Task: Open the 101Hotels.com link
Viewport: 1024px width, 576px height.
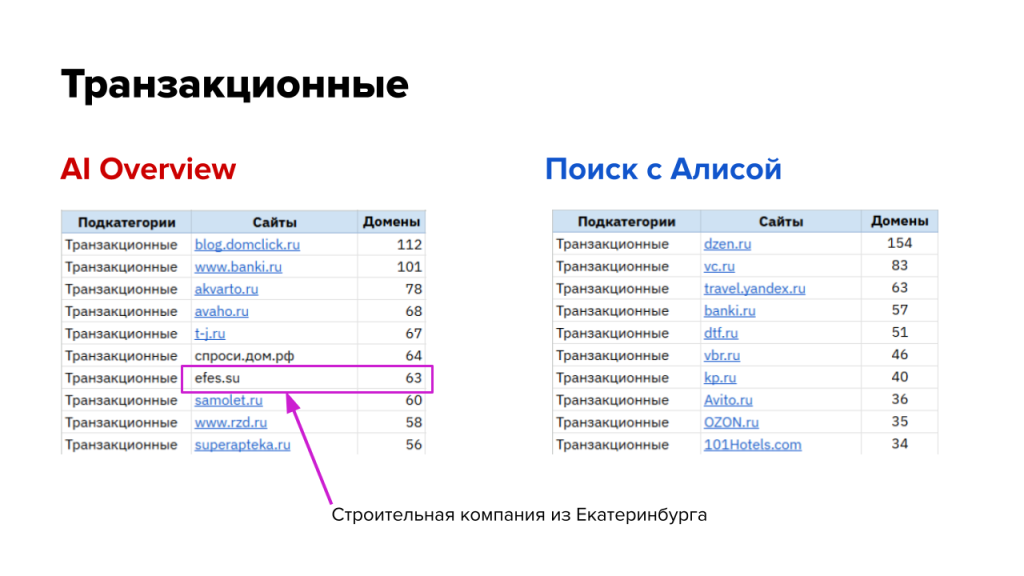Action: (x=752, y=444)
